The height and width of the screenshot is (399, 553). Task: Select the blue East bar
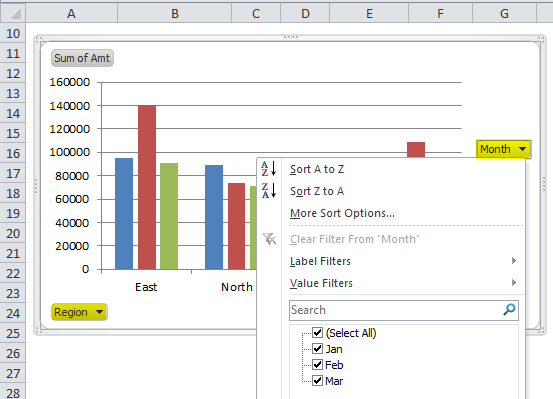coord(124,214)
